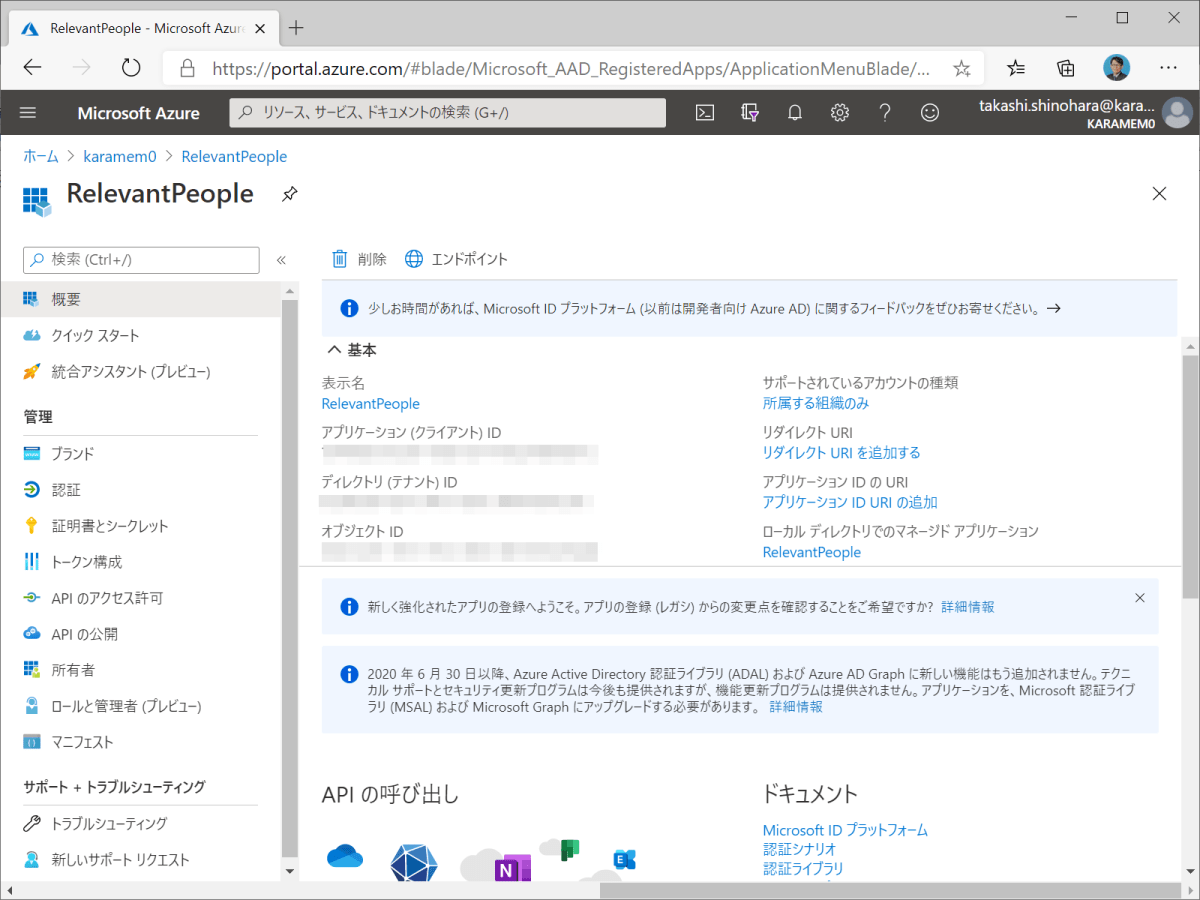This screenshot has height=900, width=1200.
Task: Focus the Azure global search bar
Action: 448,113
